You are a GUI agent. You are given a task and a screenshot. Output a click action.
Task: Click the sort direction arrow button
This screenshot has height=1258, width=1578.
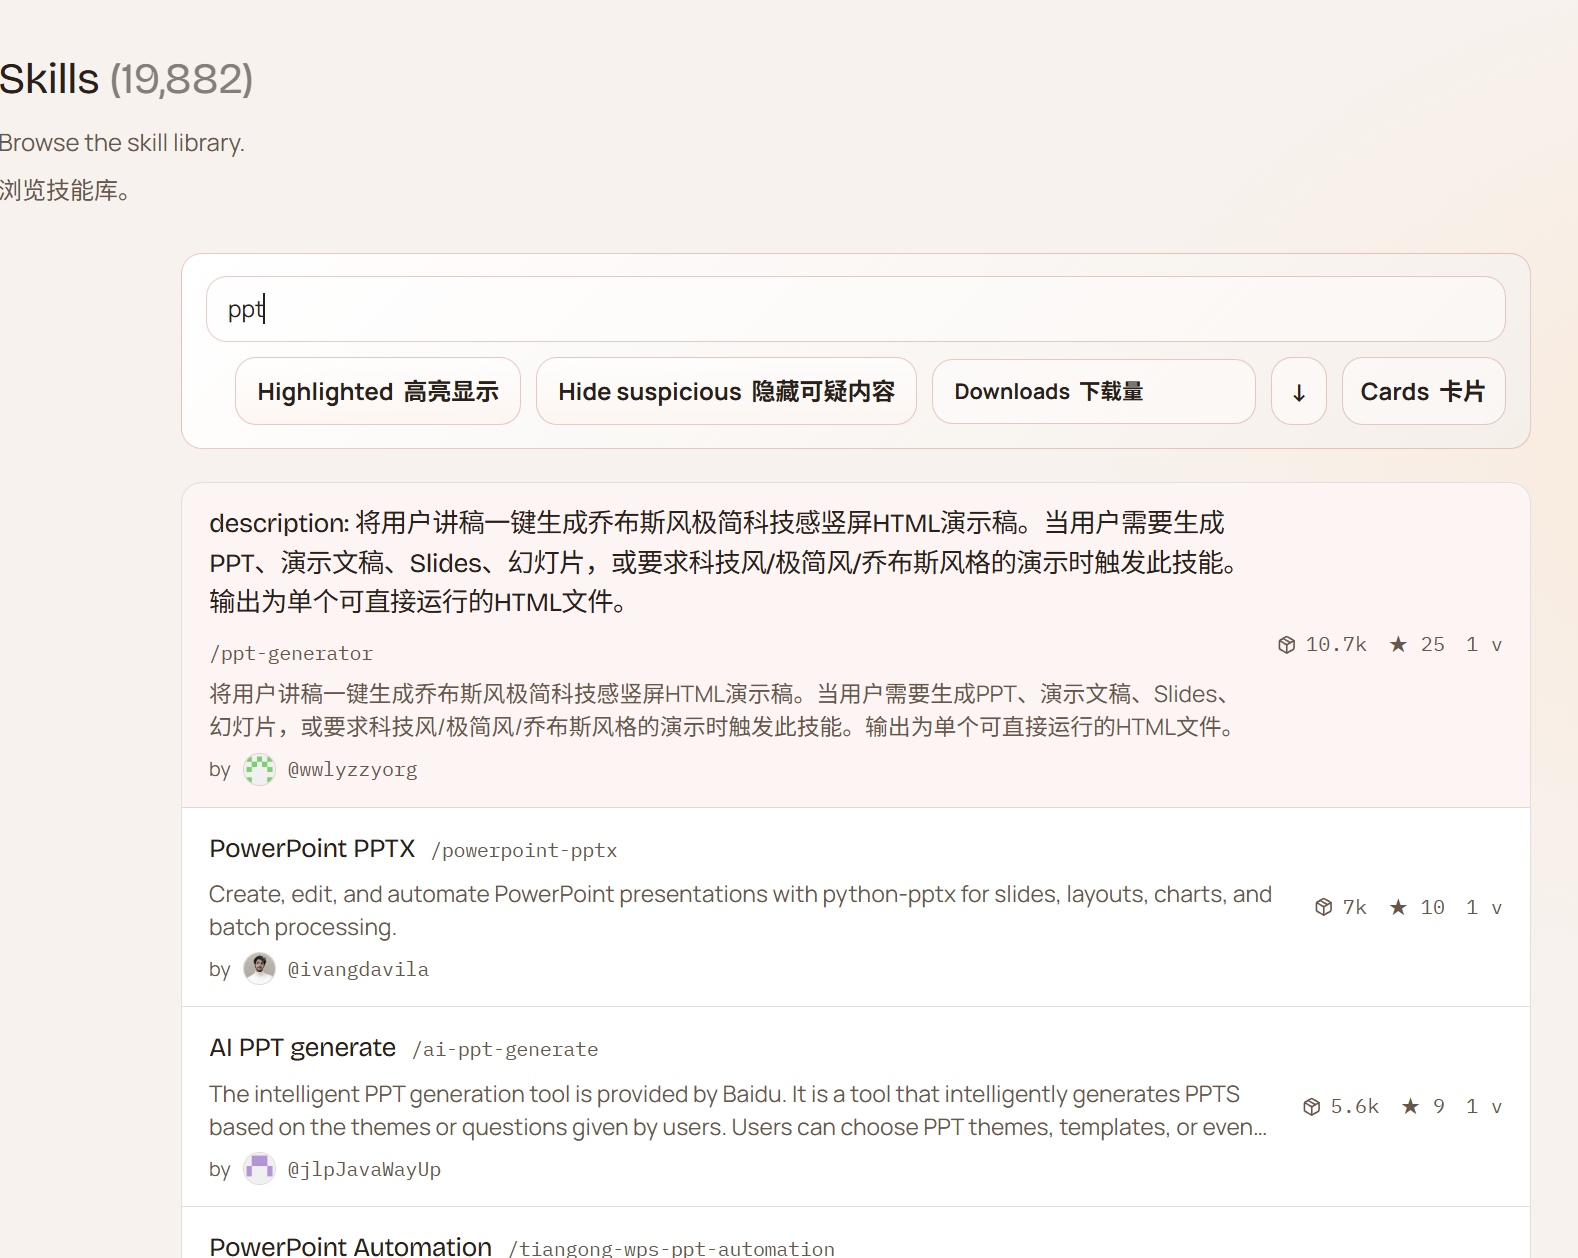tap(1298, 392)
